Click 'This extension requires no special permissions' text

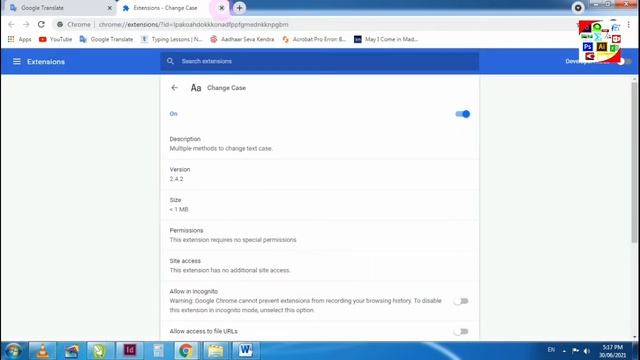pyautogui.click(x=233, y=240)
